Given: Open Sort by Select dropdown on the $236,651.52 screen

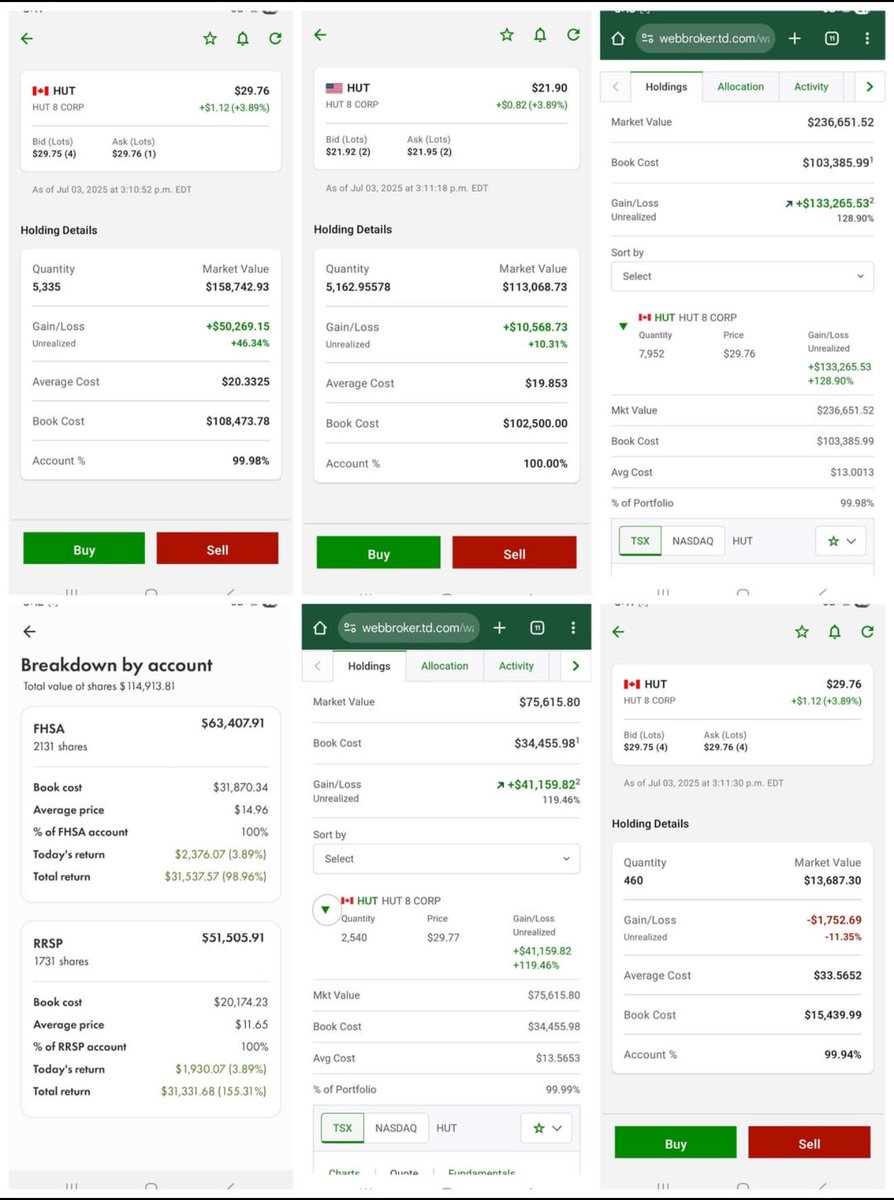Looking at the screenshot, I should 742,276.
